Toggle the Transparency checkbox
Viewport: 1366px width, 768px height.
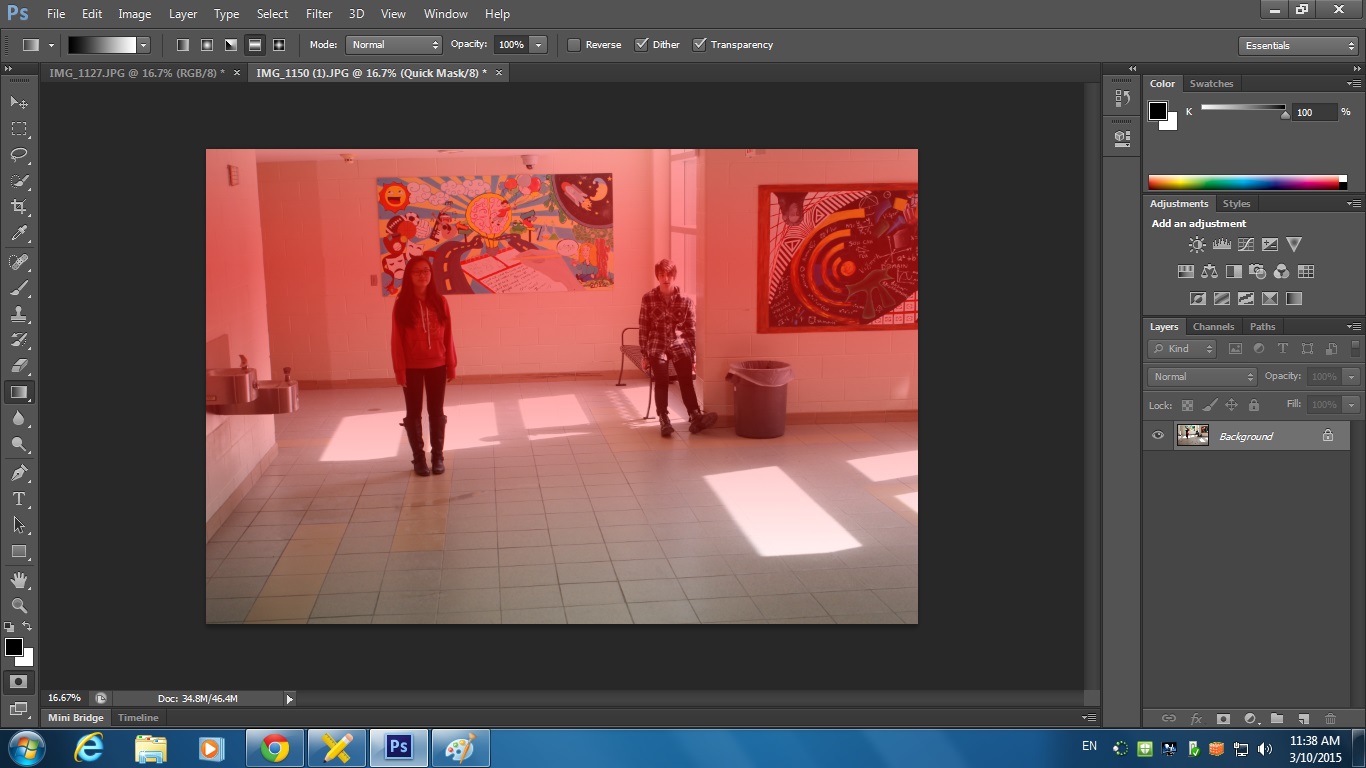pos(700,45)
